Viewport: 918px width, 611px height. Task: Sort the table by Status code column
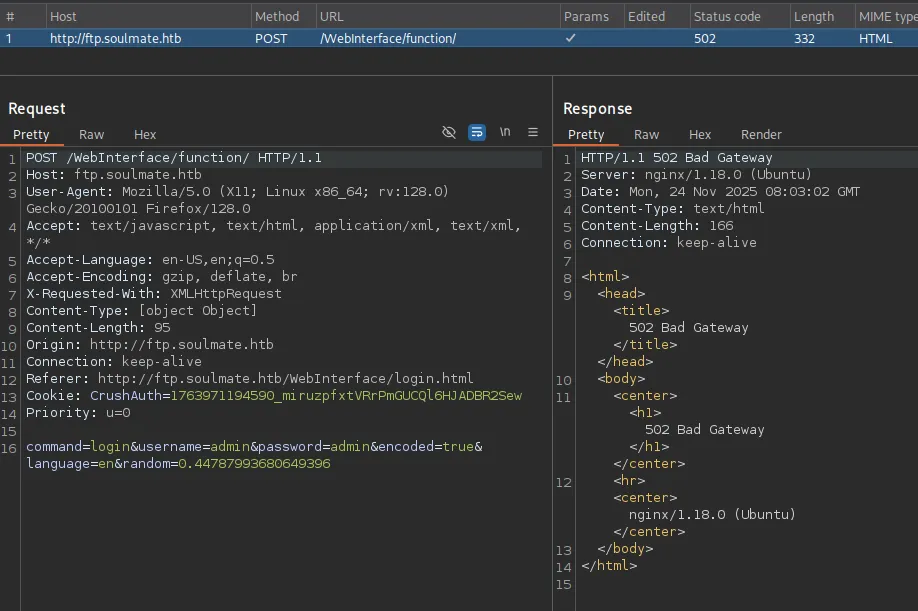[x=727, y=16]
